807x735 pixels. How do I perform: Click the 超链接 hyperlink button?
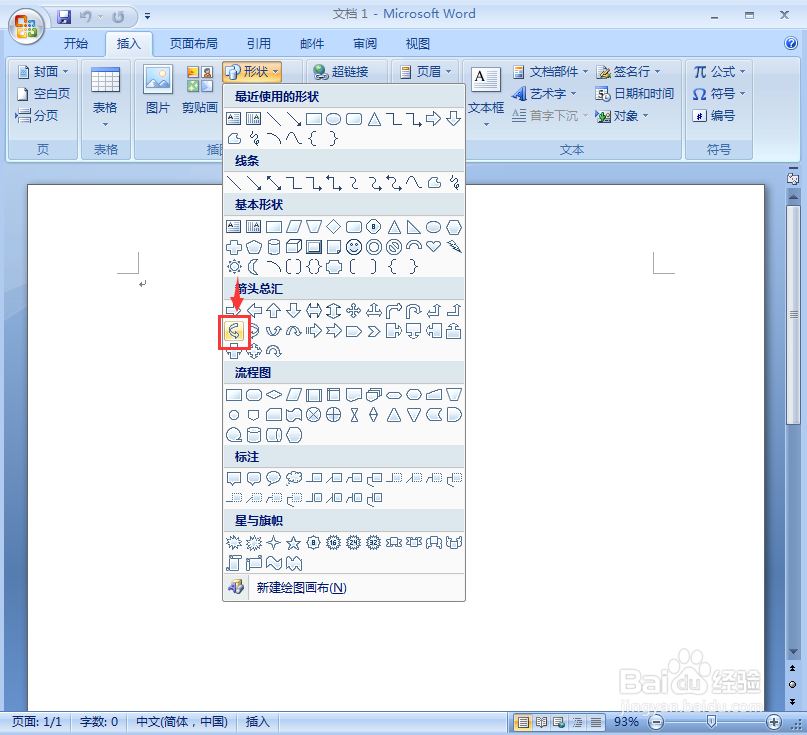pyautogui.click(x=341, y=72)
